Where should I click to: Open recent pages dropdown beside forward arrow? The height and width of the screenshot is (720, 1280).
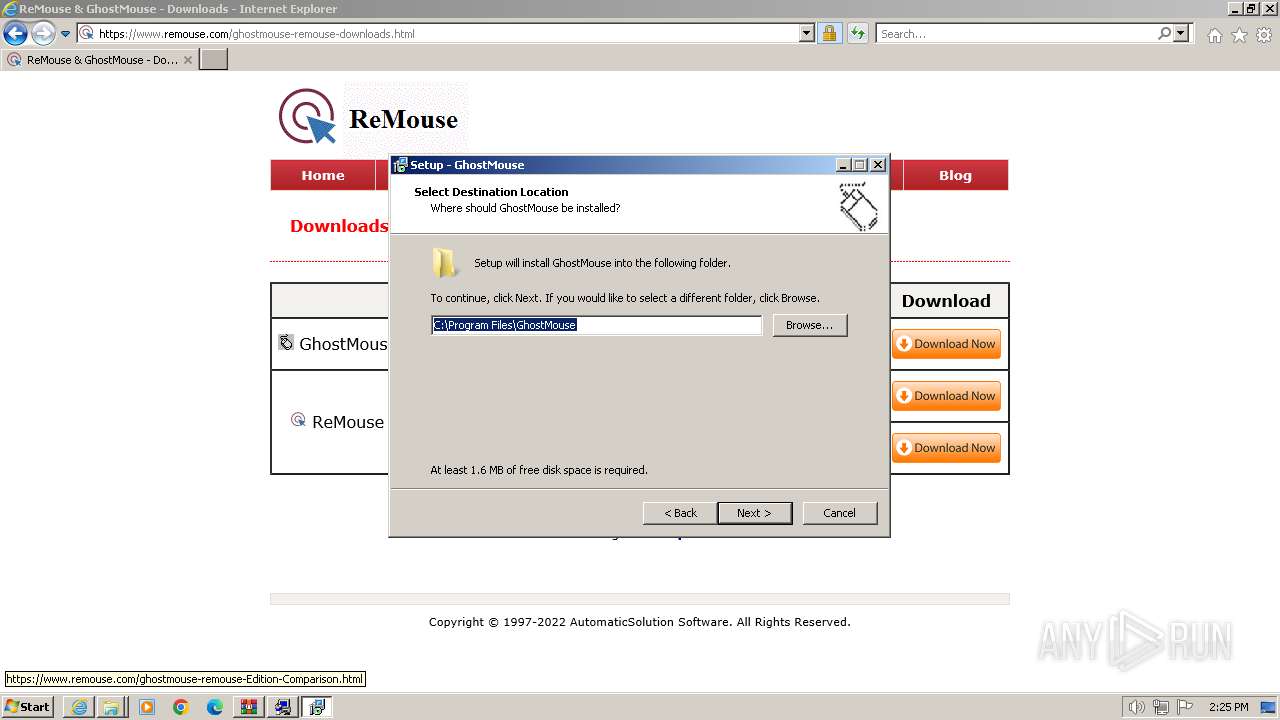[x=66, y=34]
